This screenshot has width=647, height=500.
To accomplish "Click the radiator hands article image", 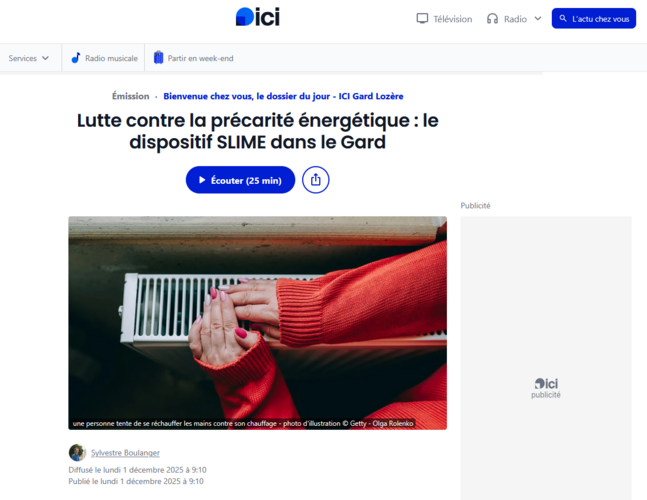I will coord(257,323).
